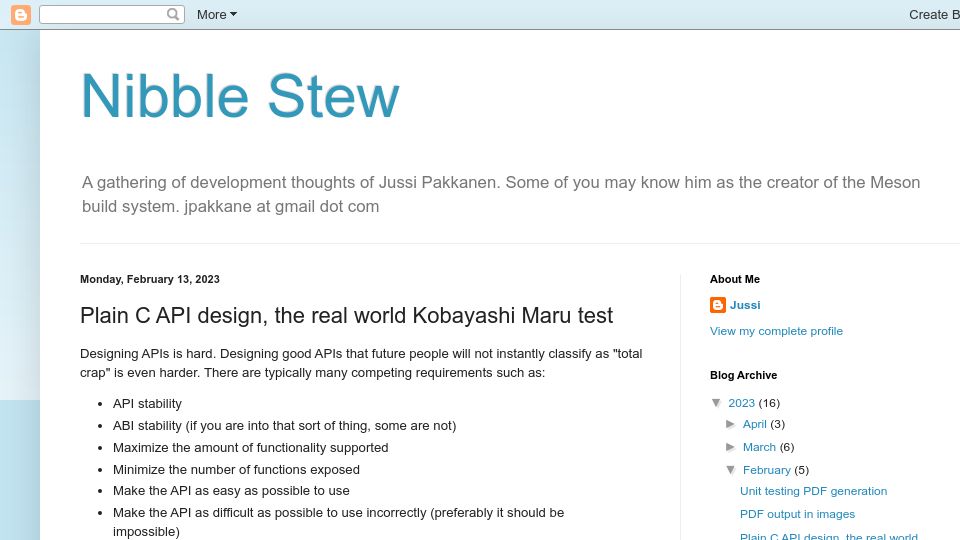The width and height of the screenshot is (960, 540).
Task: Click Make the API as difficult bullet
Action: coord(338,522)
